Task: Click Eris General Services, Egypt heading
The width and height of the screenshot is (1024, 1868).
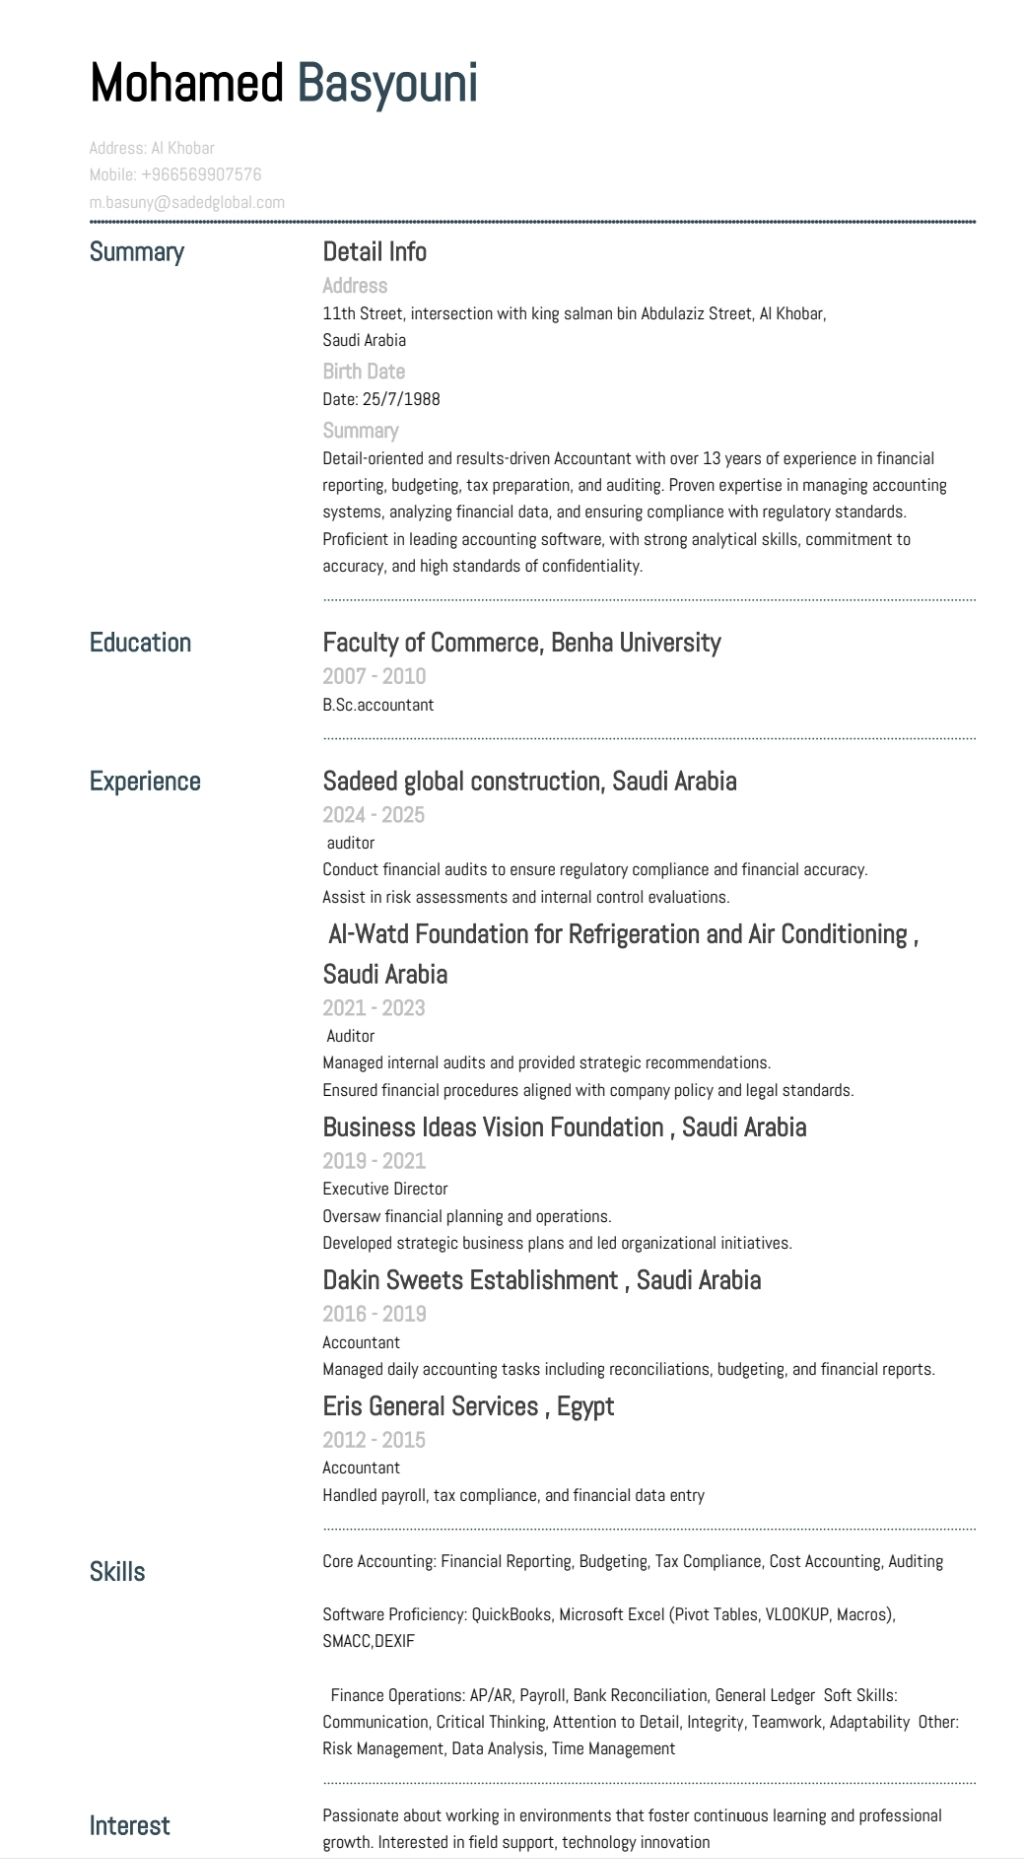Action: tap(468, 1406)
